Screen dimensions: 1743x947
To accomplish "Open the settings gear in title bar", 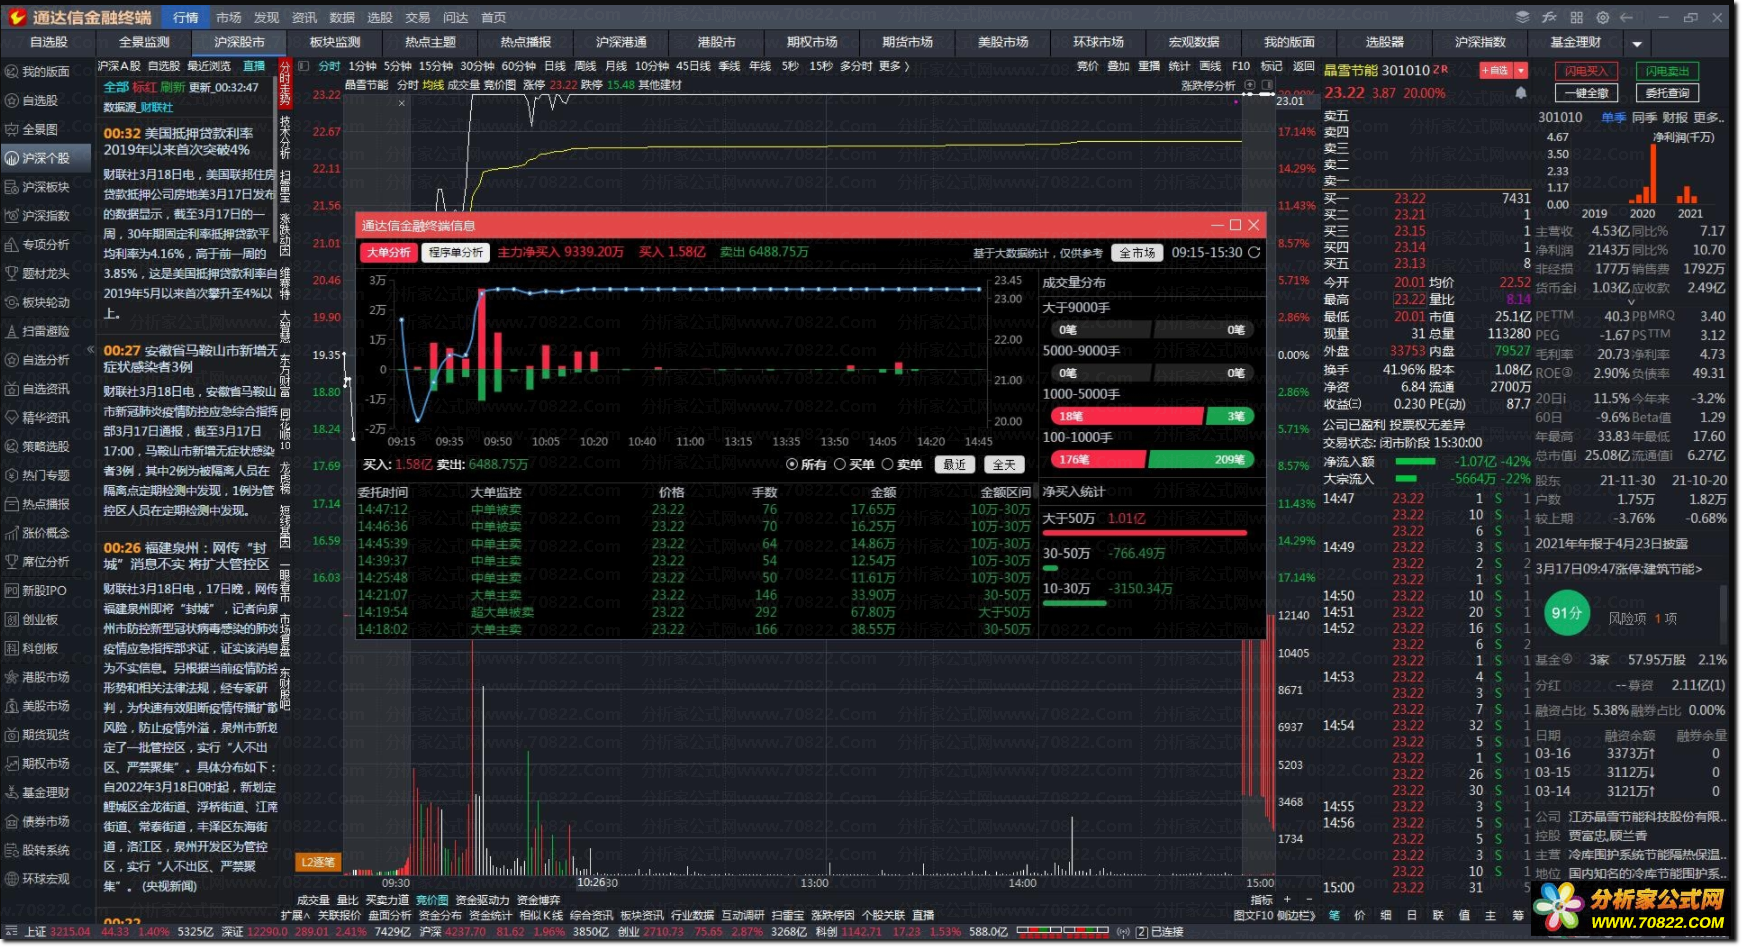I will pos(1602,17).
